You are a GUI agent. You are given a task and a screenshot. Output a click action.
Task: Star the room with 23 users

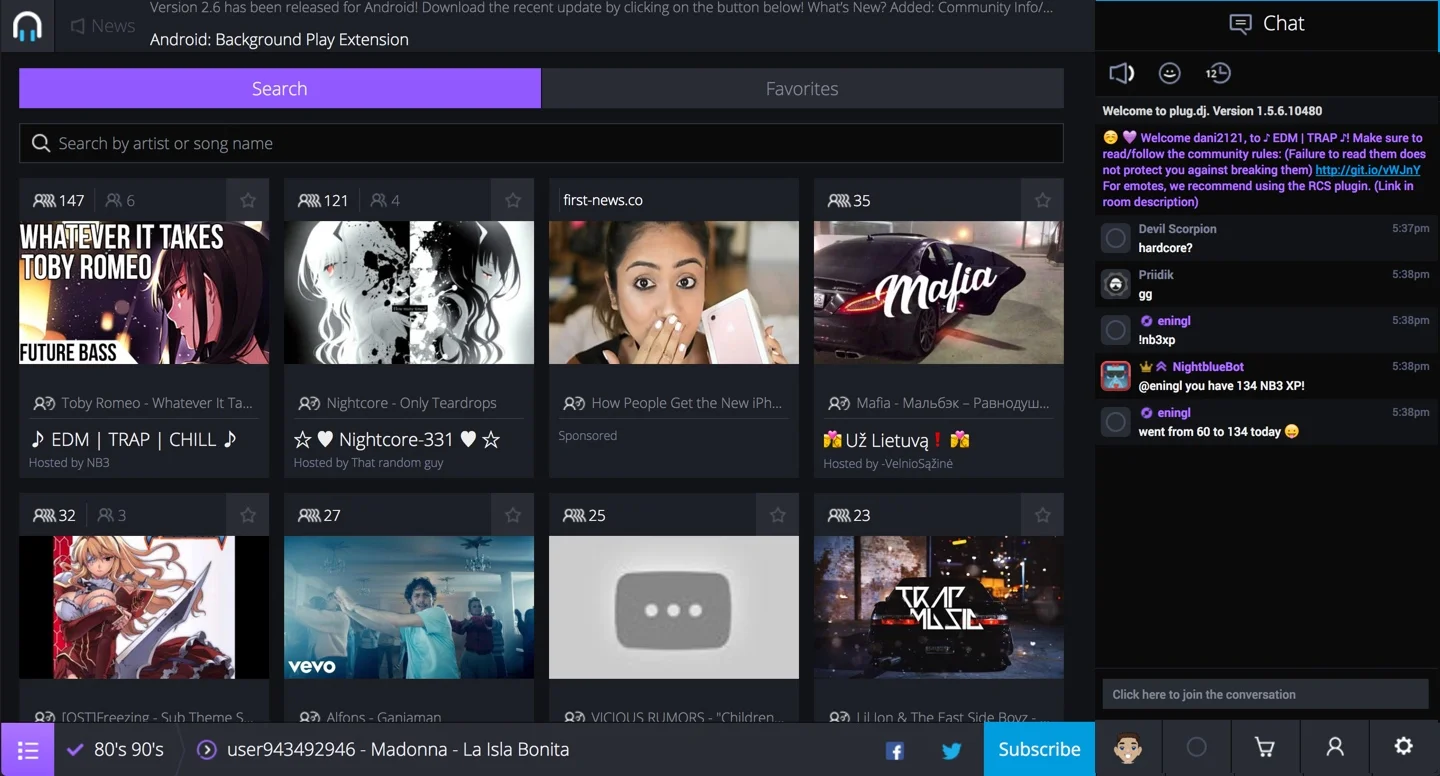point(1043,515)
